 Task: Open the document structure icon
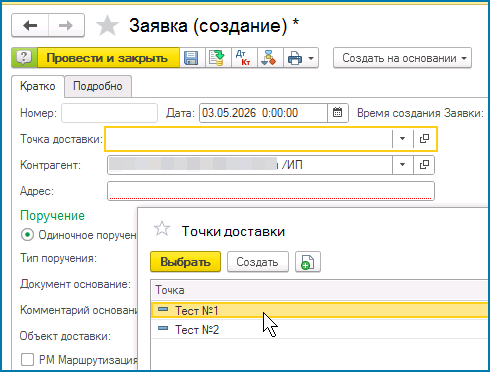point(270,58)
